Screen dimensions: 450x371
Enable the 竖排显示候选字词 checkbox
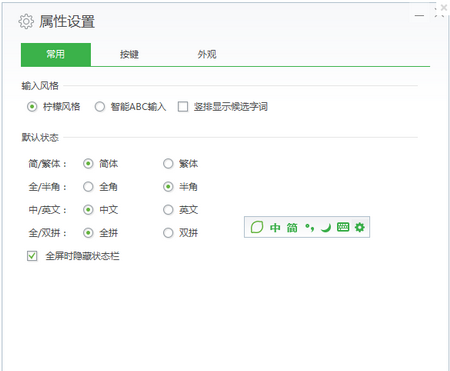183,107
